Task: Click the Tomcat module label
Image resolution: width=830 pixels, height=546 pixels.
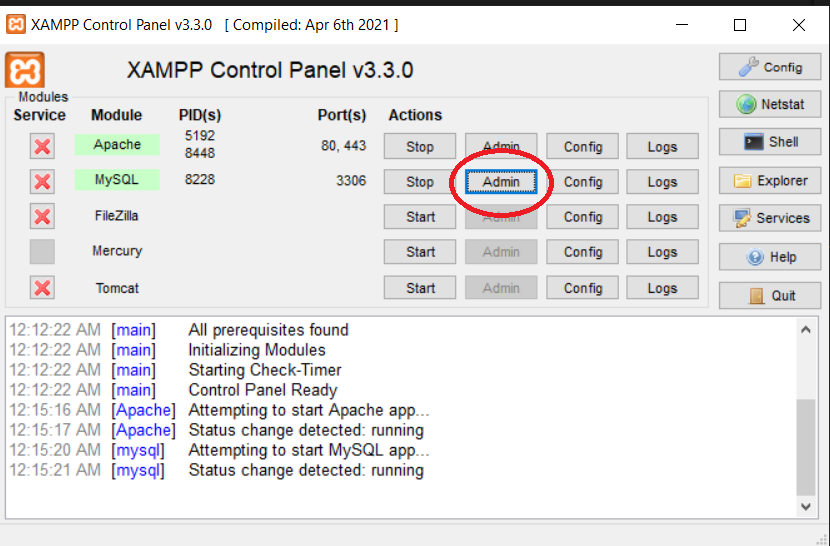Action: (x=117, y=288)
